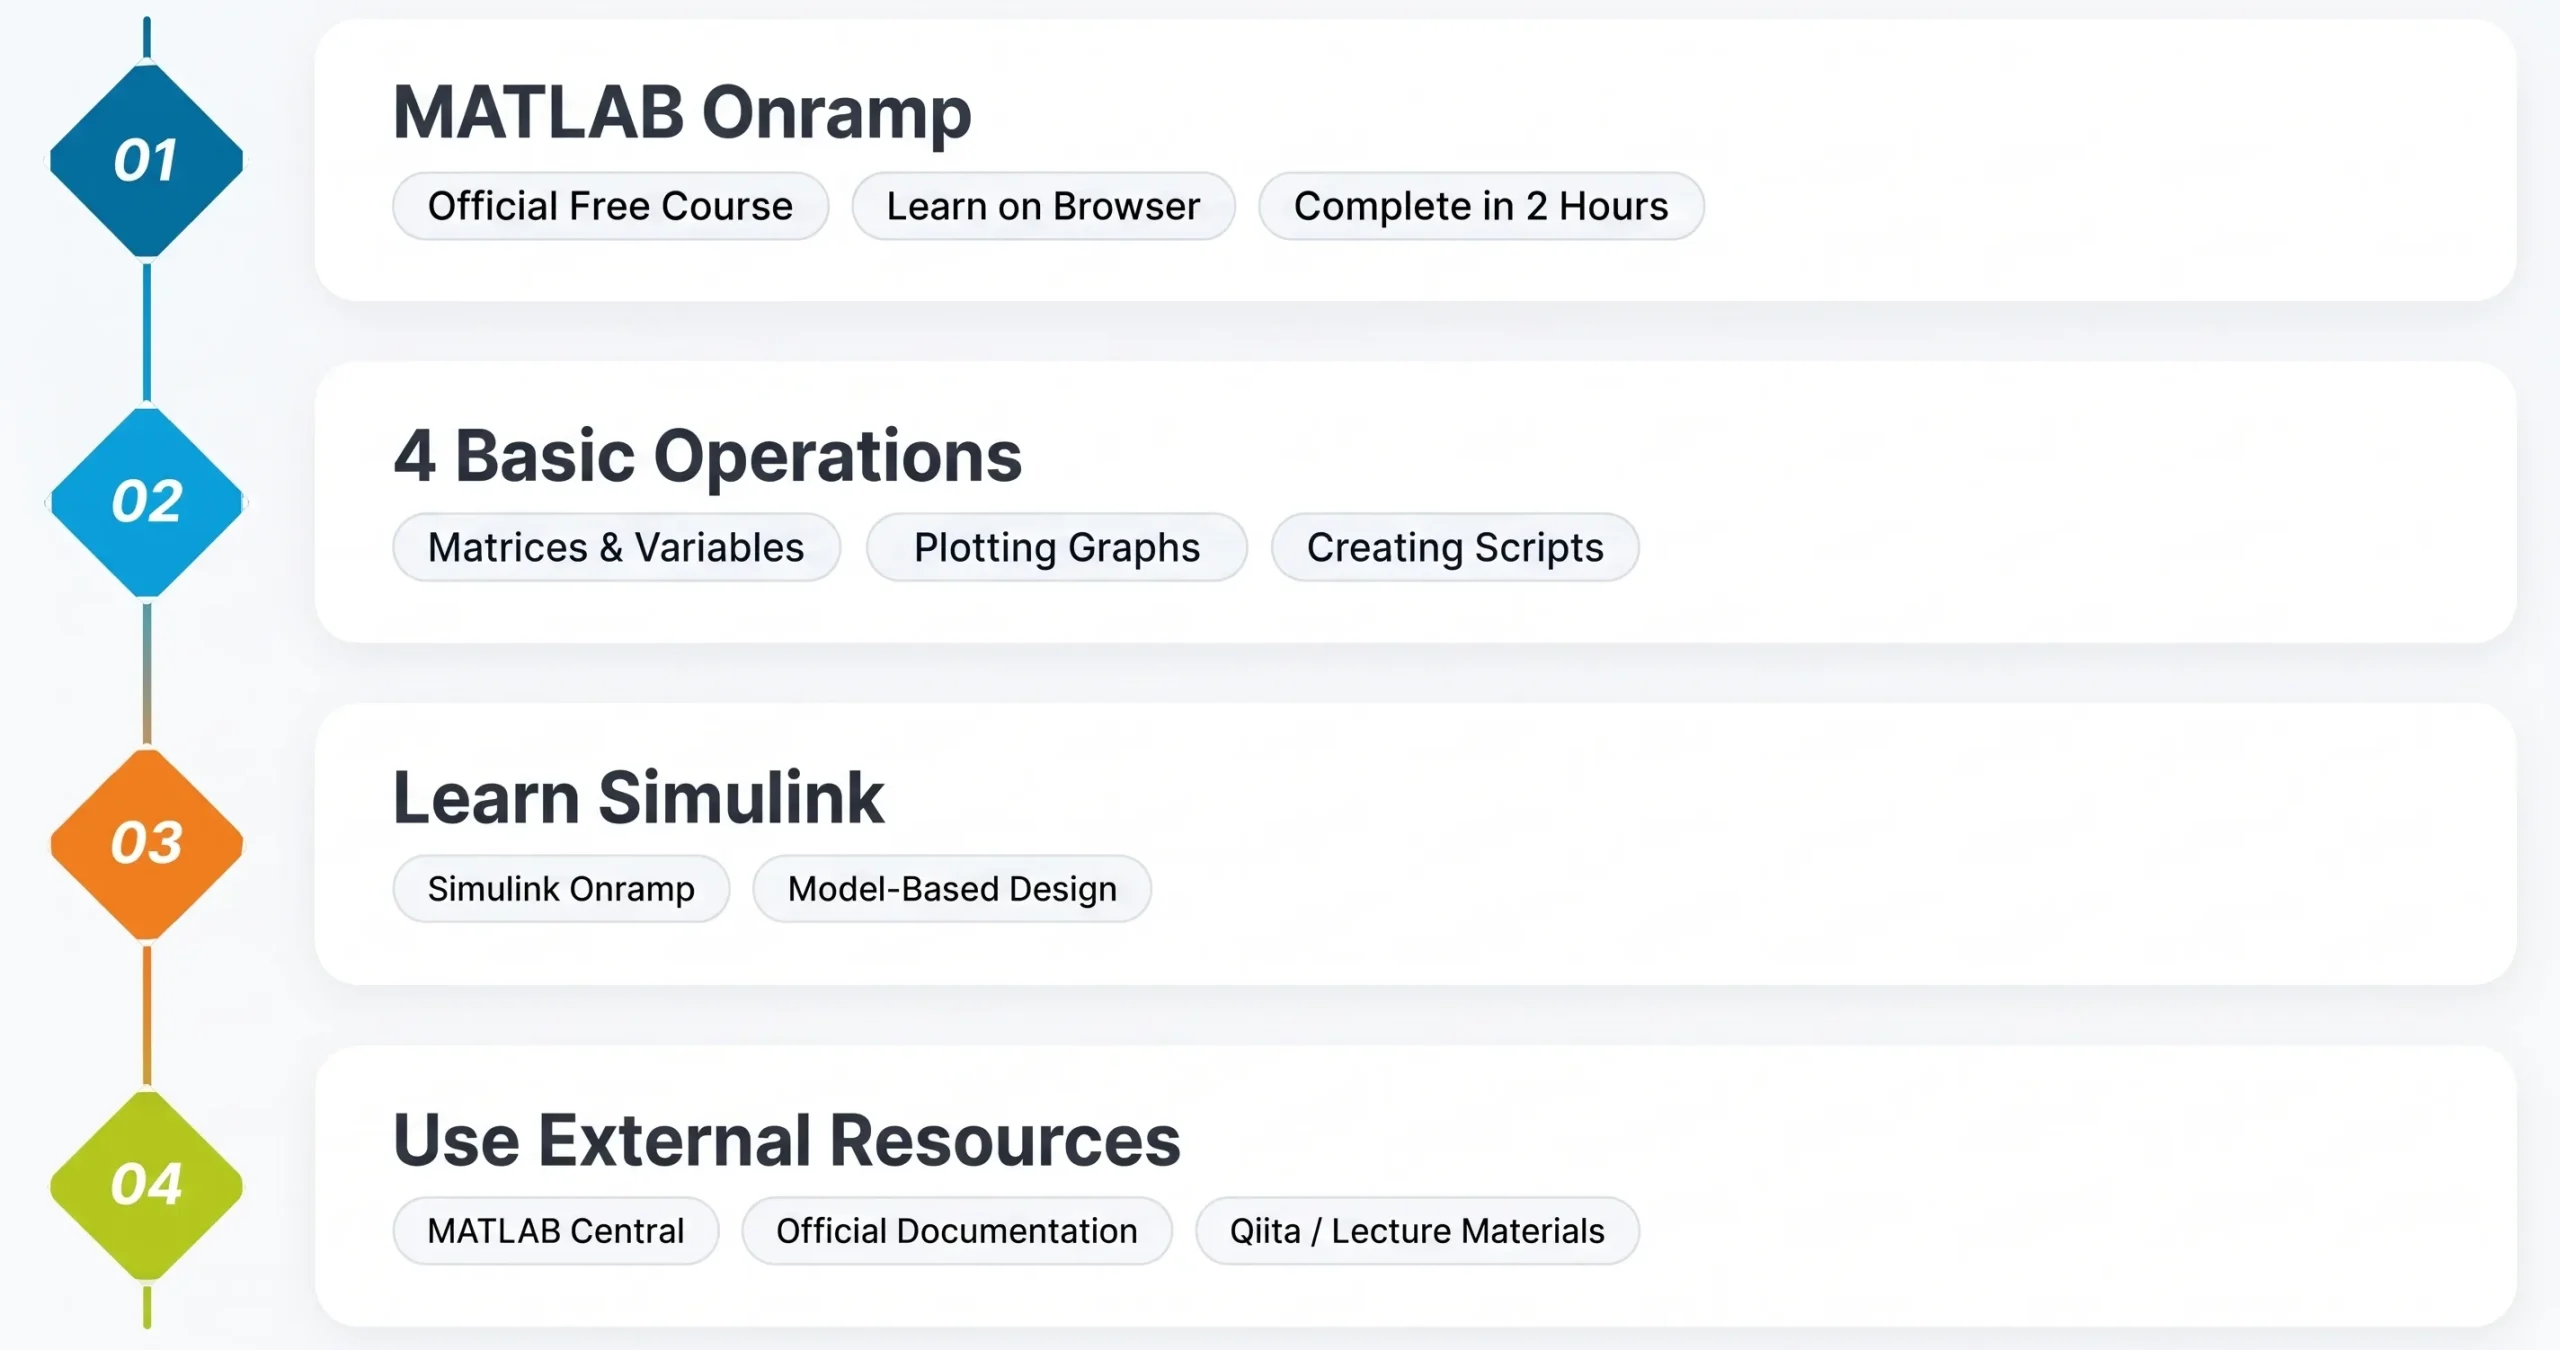2560x1350 pixels.
Task: Open the MATLAB Central tag
Action: point(556,1231)
